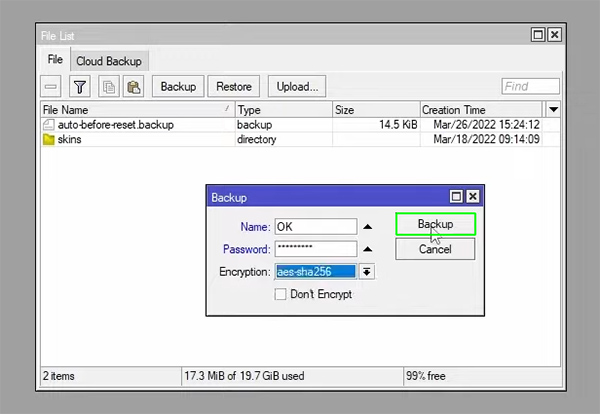This screenshot has height=414, width=600.
Task: Select the File tab
Action: pyautogui.click(x=54, y=60)
